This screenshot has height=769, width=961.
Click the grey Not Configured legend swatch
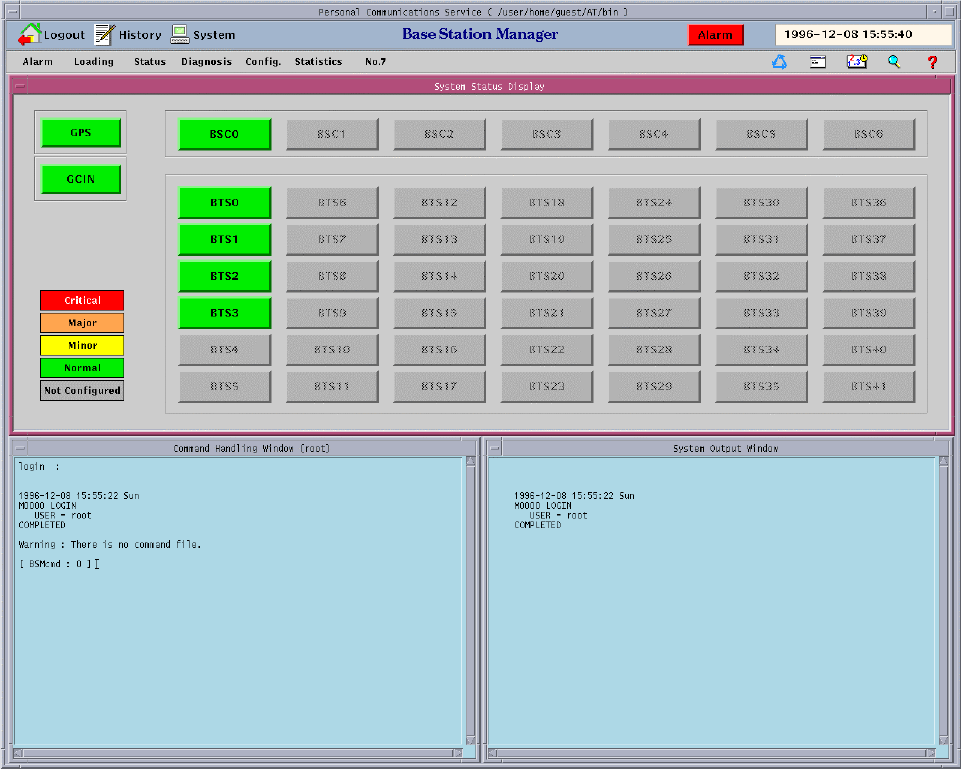(82, 391)
